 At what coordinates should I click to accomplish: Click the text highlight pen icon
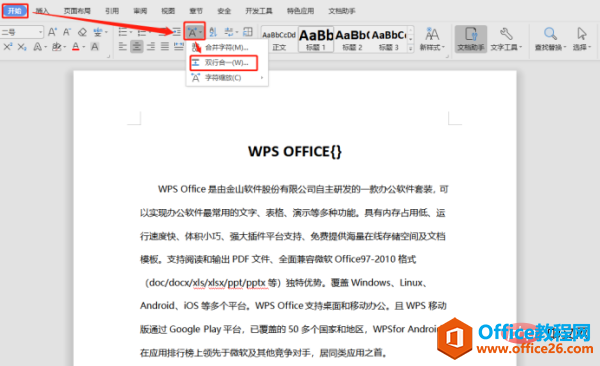57,47
